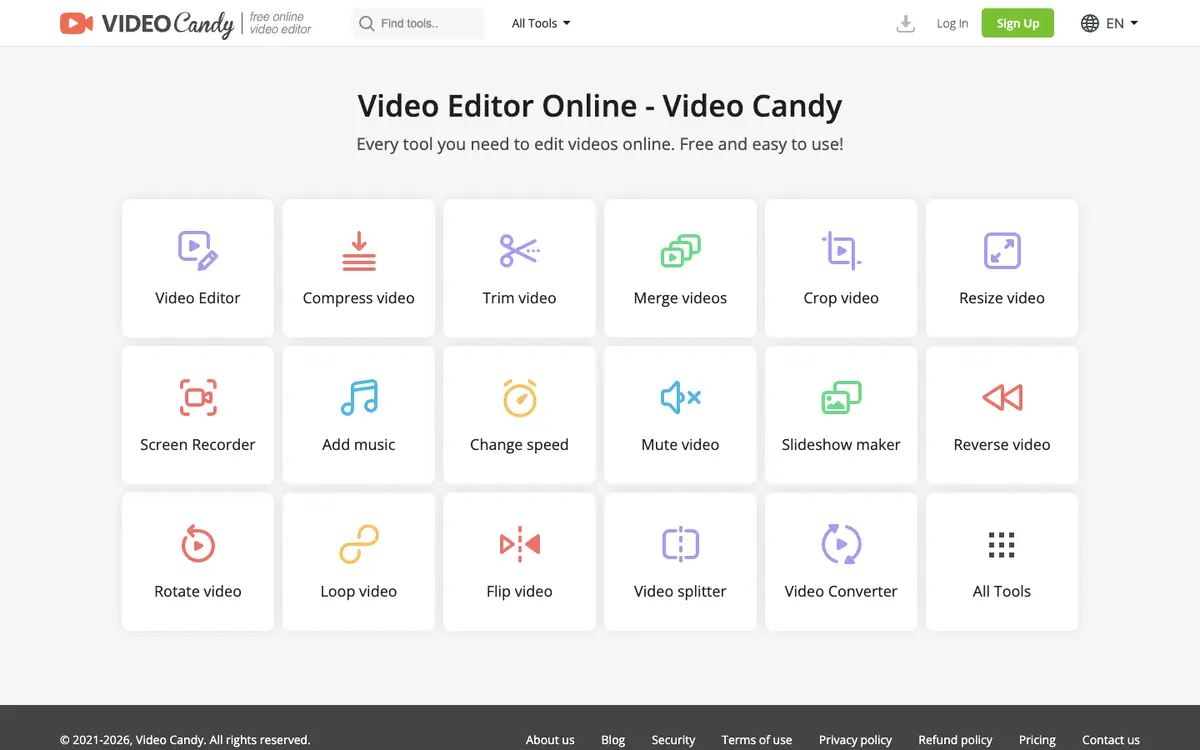This screenshot has height=750, width=1200.
Task: Launch the Screen Recorder icon
Action: pos(198,397)
